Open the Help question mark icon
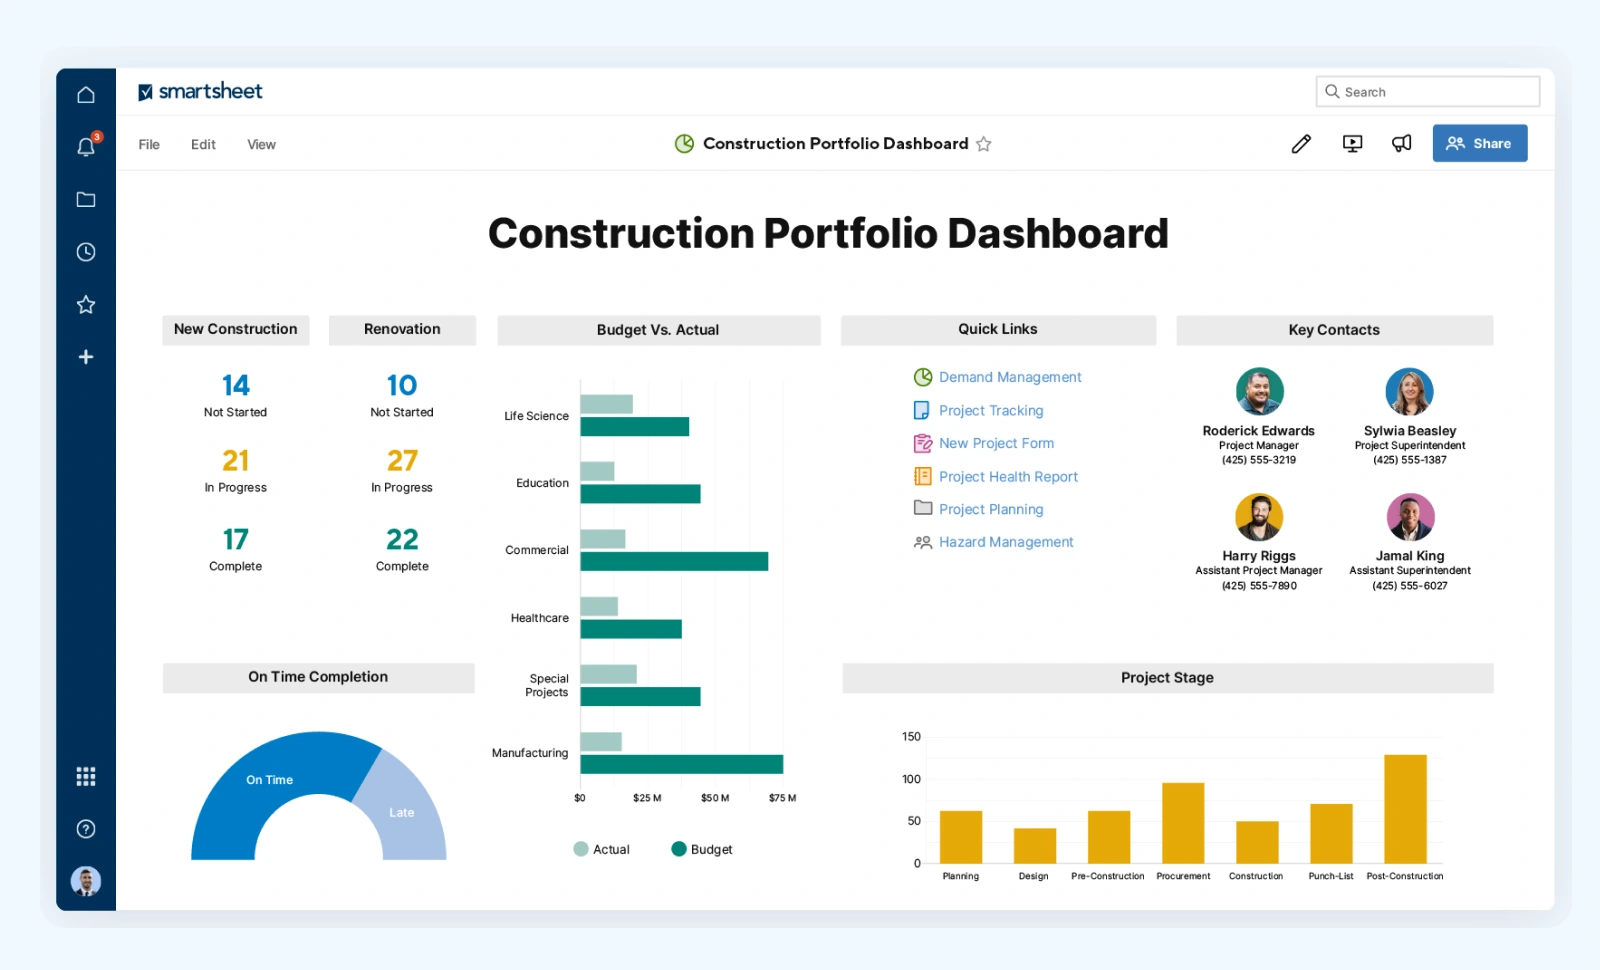The width and height of the screenshot is (1600, 970). 86,828
